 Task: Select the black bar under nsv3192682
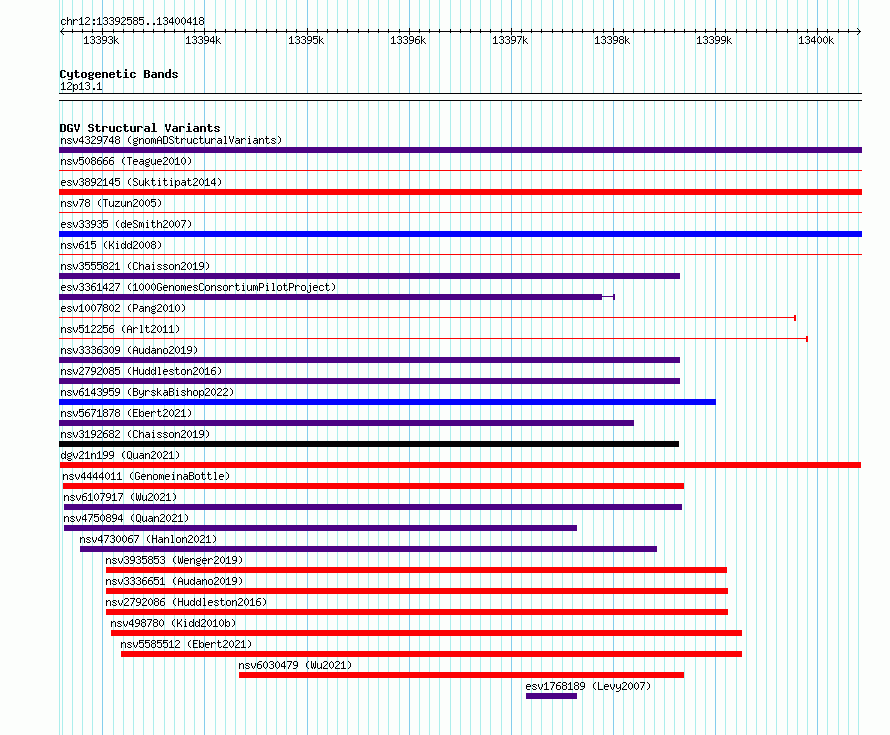369,444
